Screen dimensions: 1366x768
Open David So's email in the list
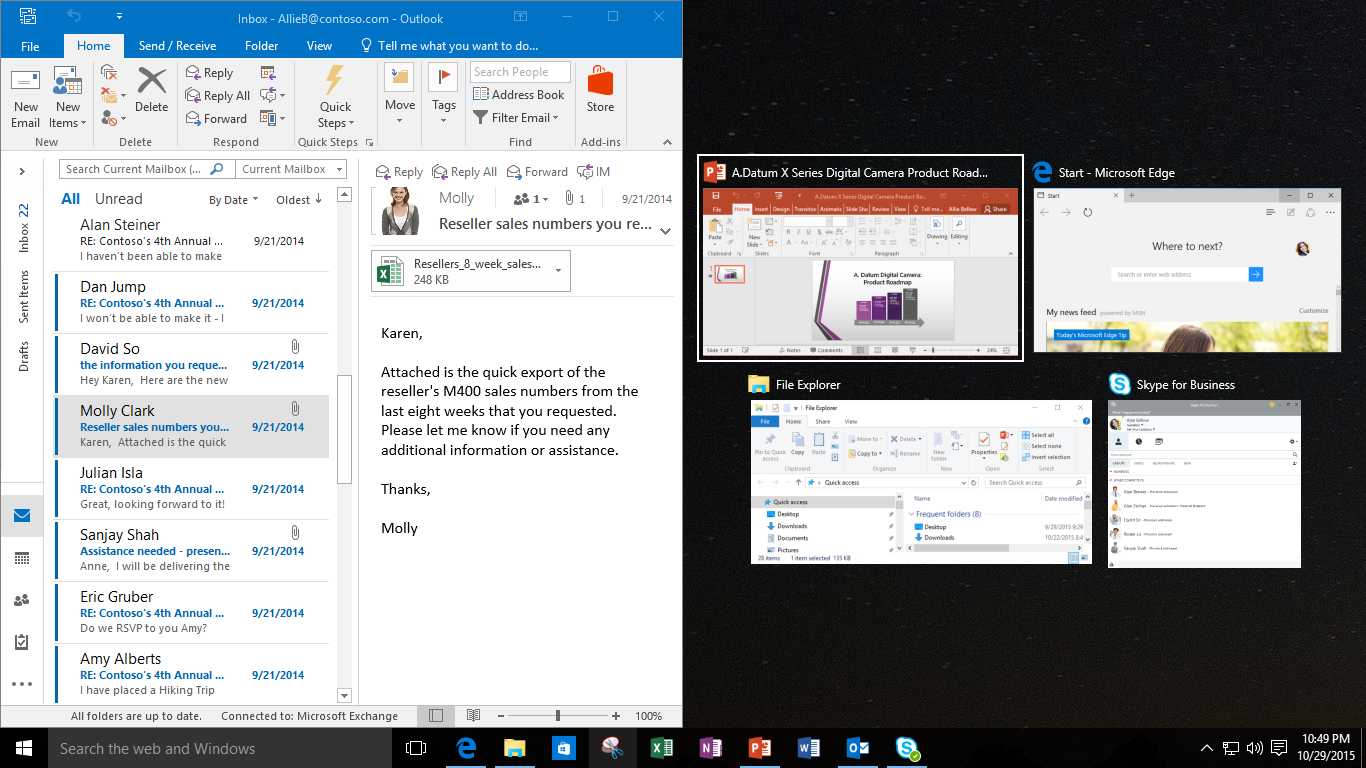[x=192, y=364]
